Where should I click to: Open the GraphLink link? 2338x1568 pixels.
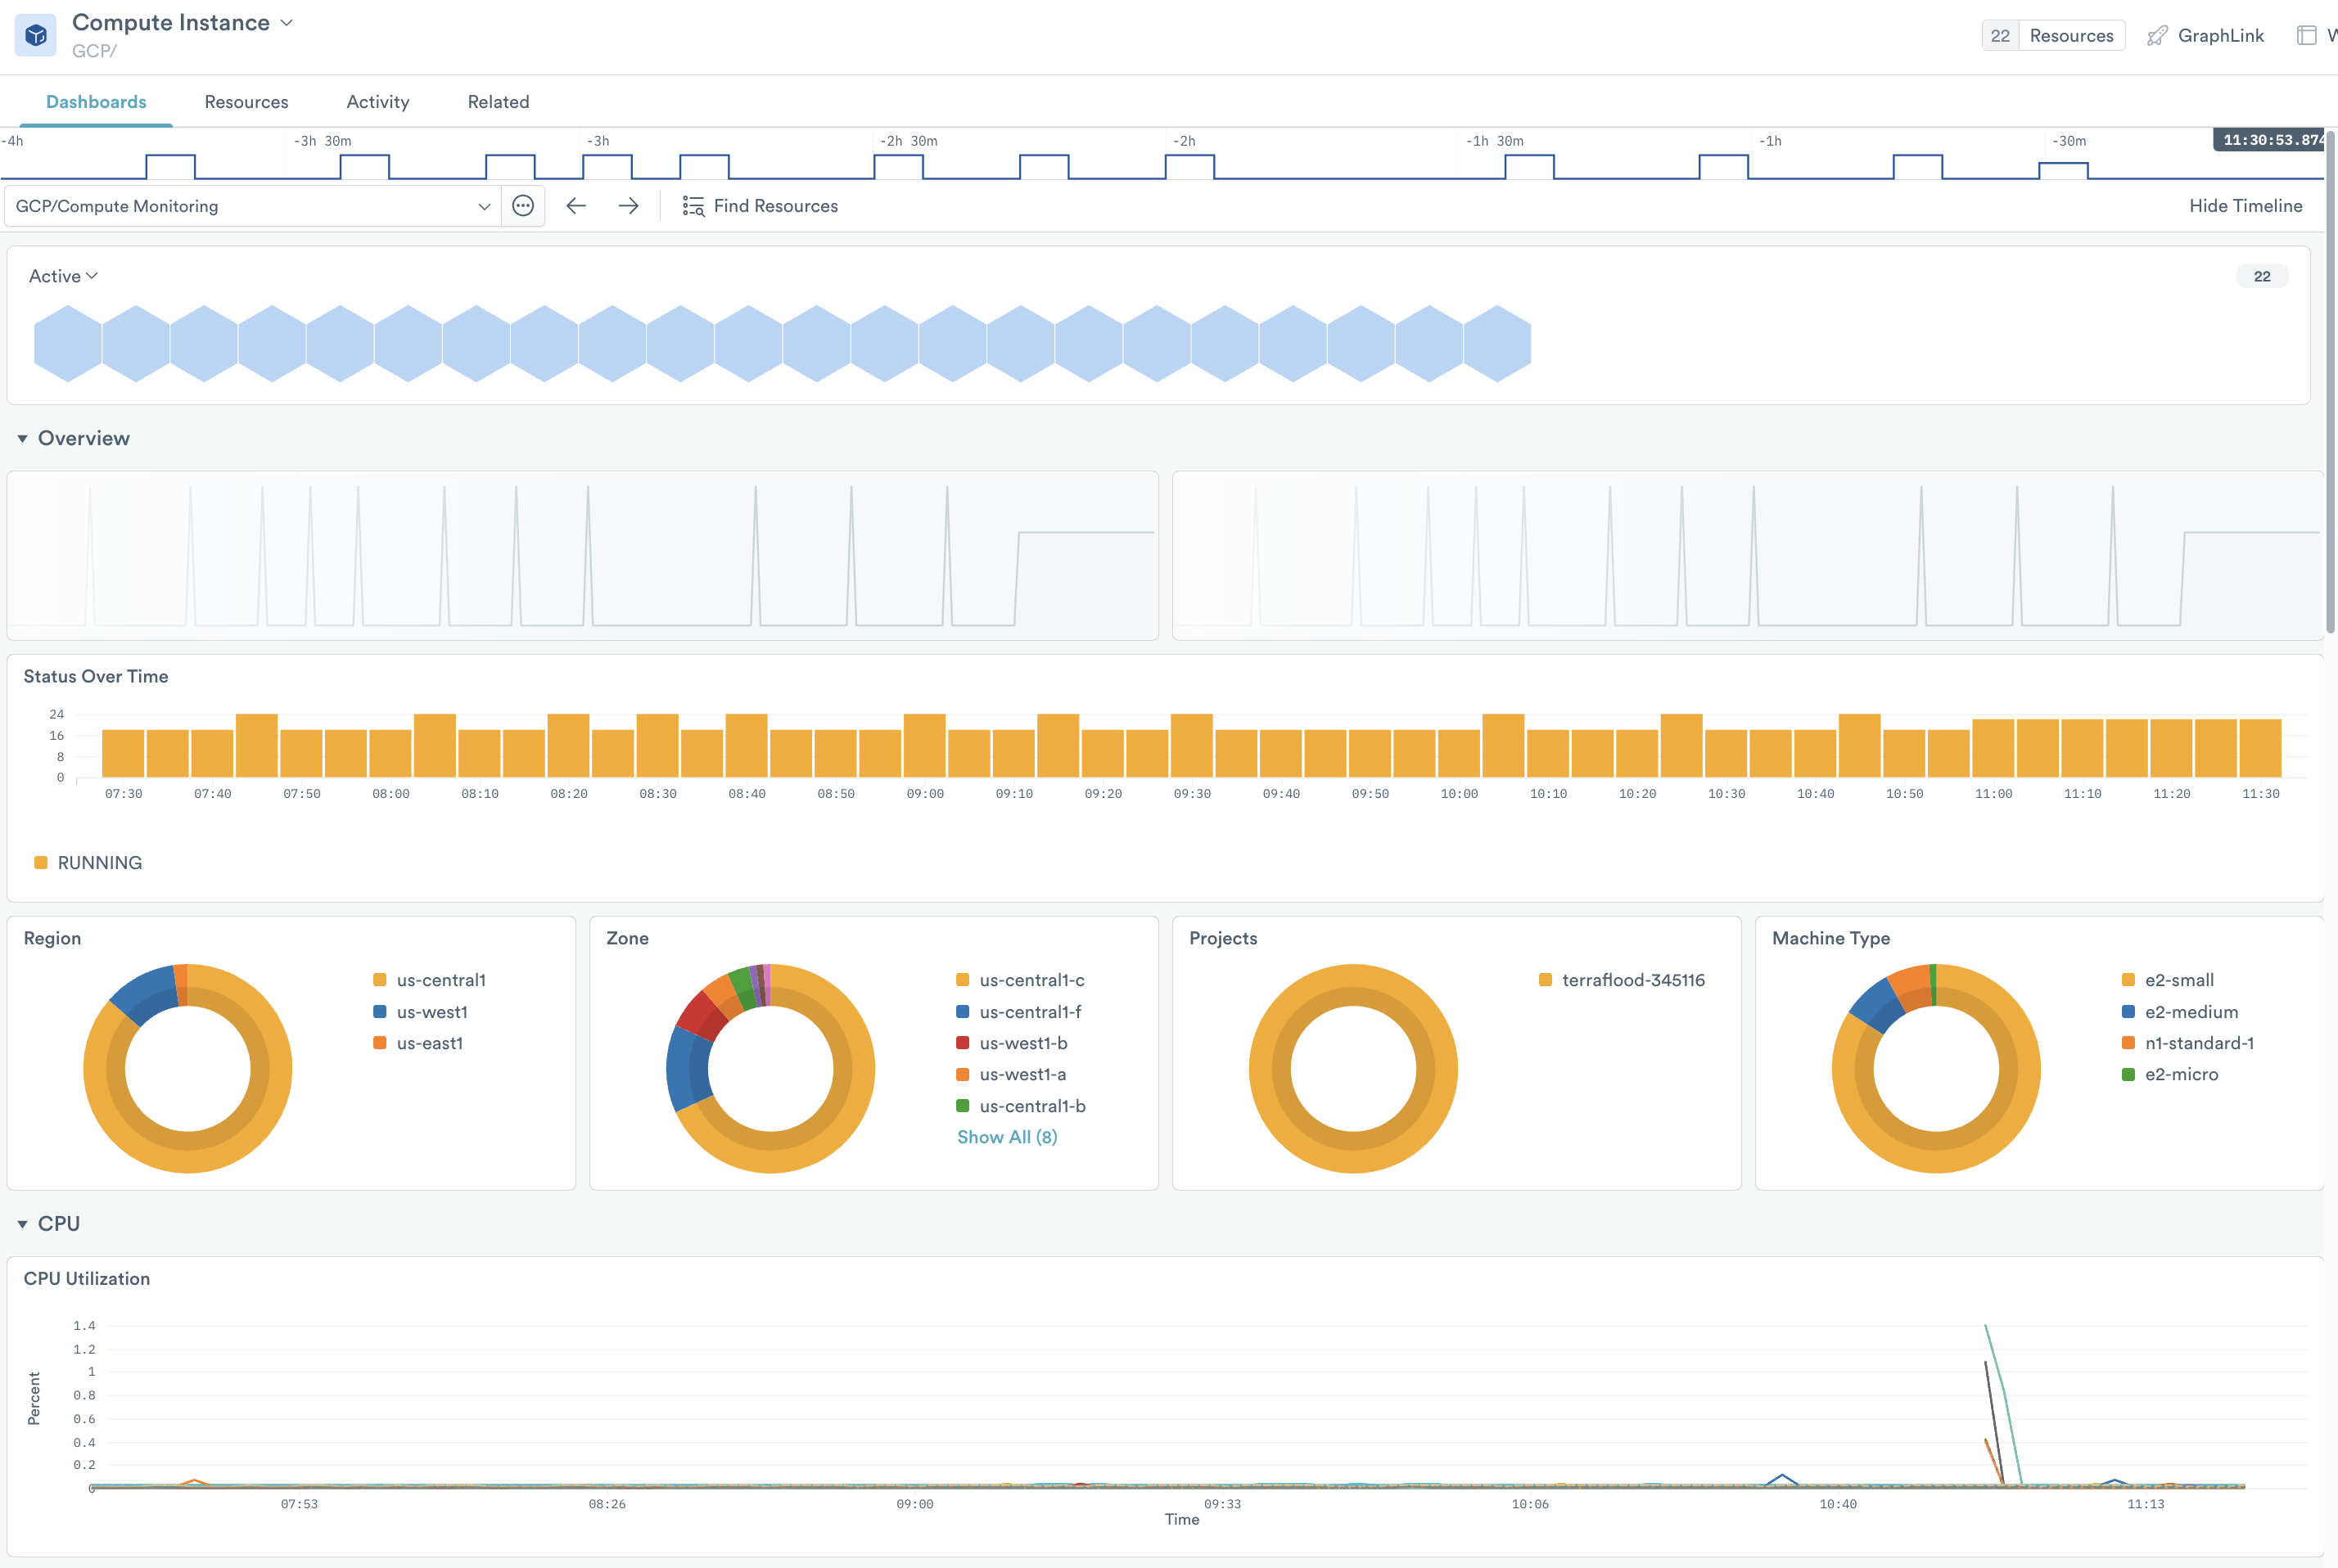[x=2220, y=36]
